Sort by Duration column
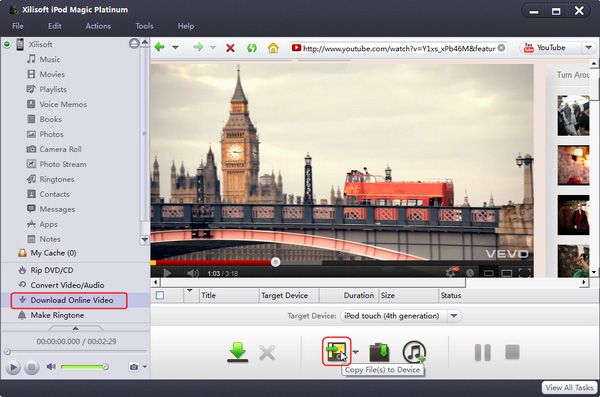Image resolution: width=600 pixels, height=397 pixels. tap(349, 295)
